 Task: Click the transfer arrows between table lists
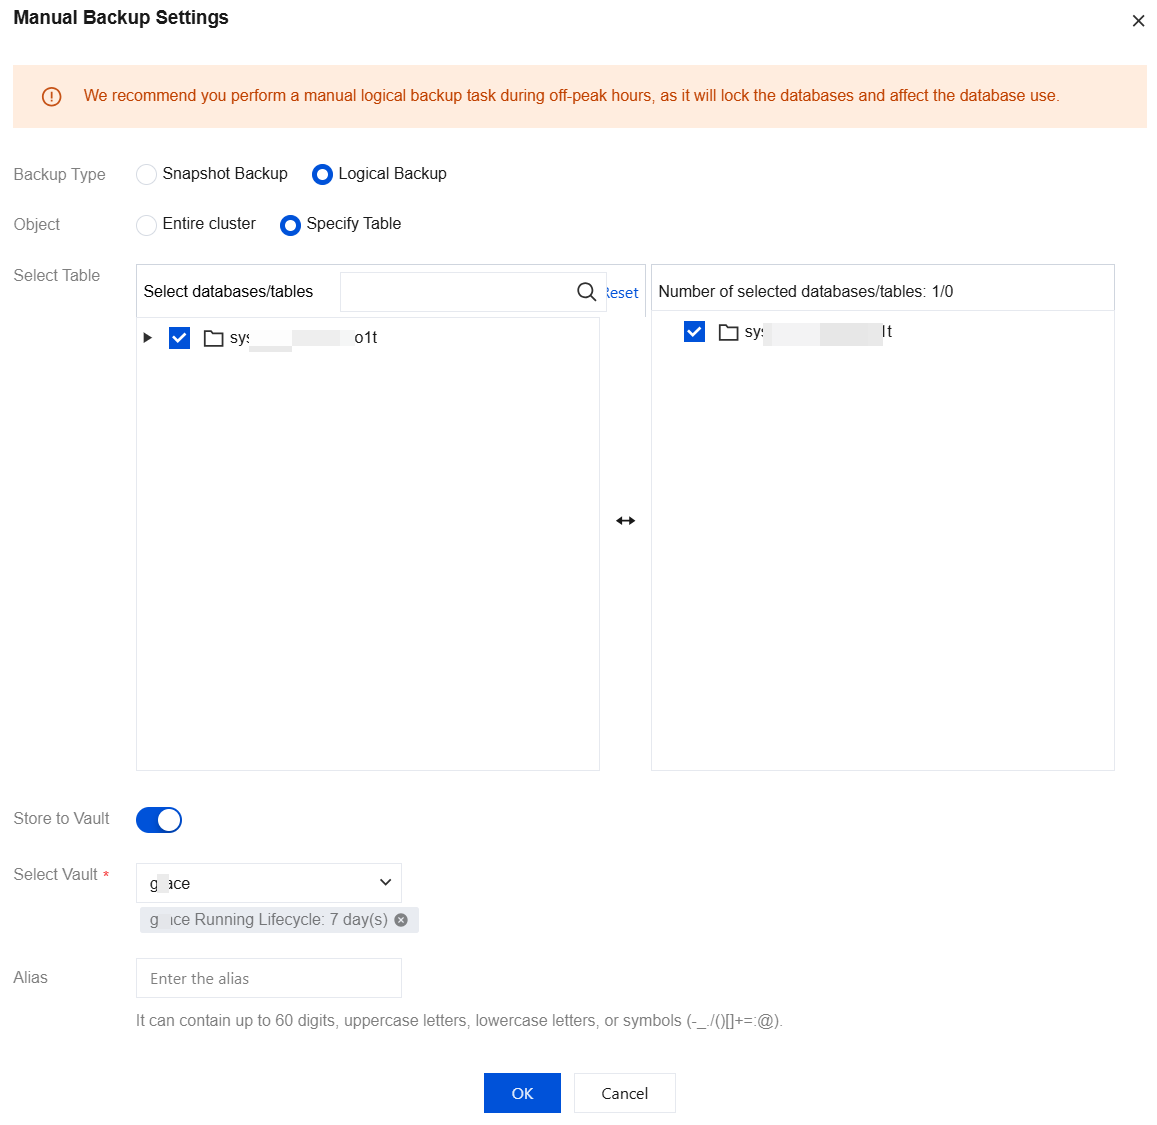point(626,521)
